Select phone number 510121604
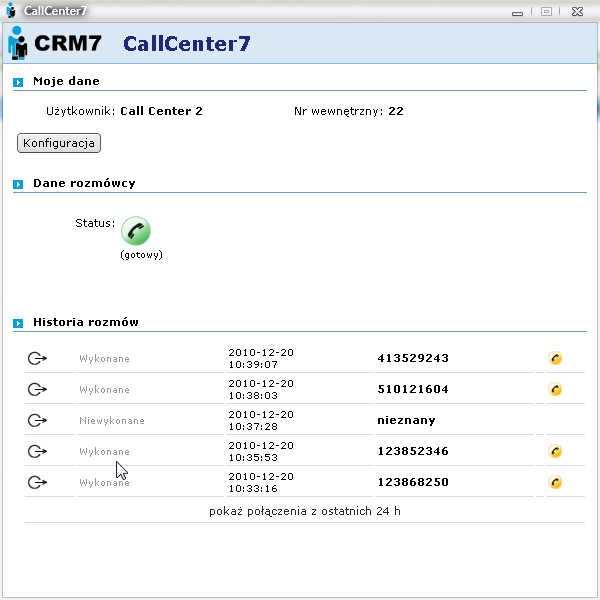 tap(413, 389)
